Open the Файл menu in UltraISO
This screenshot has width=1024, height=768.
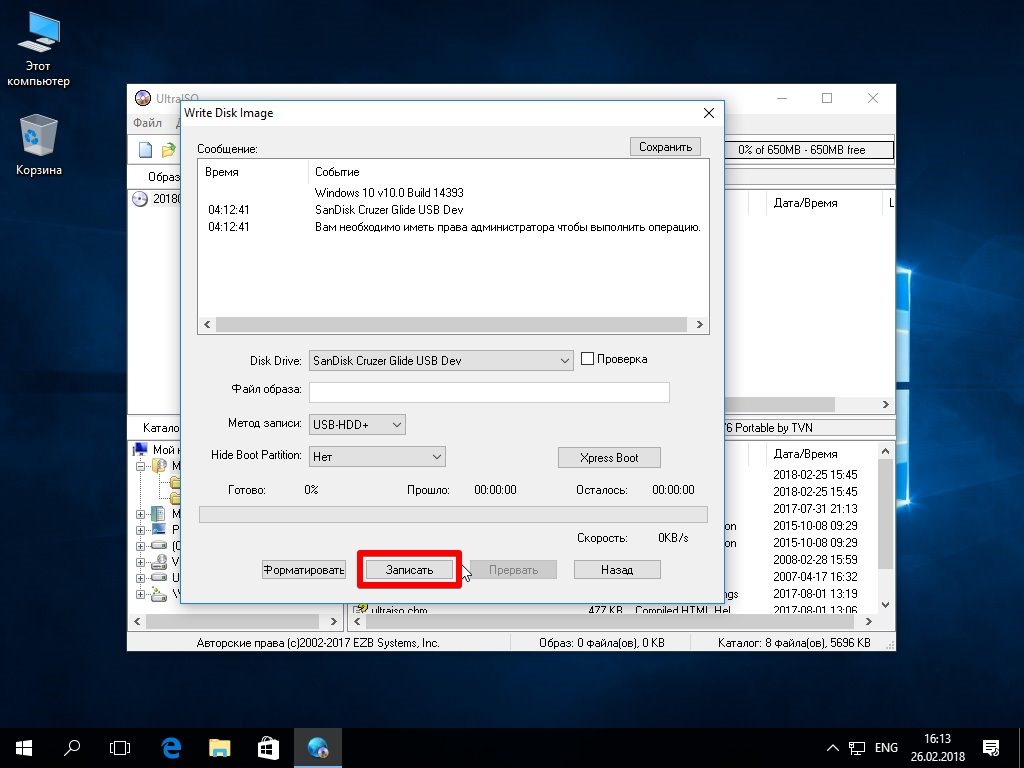(x=148, y=123)
